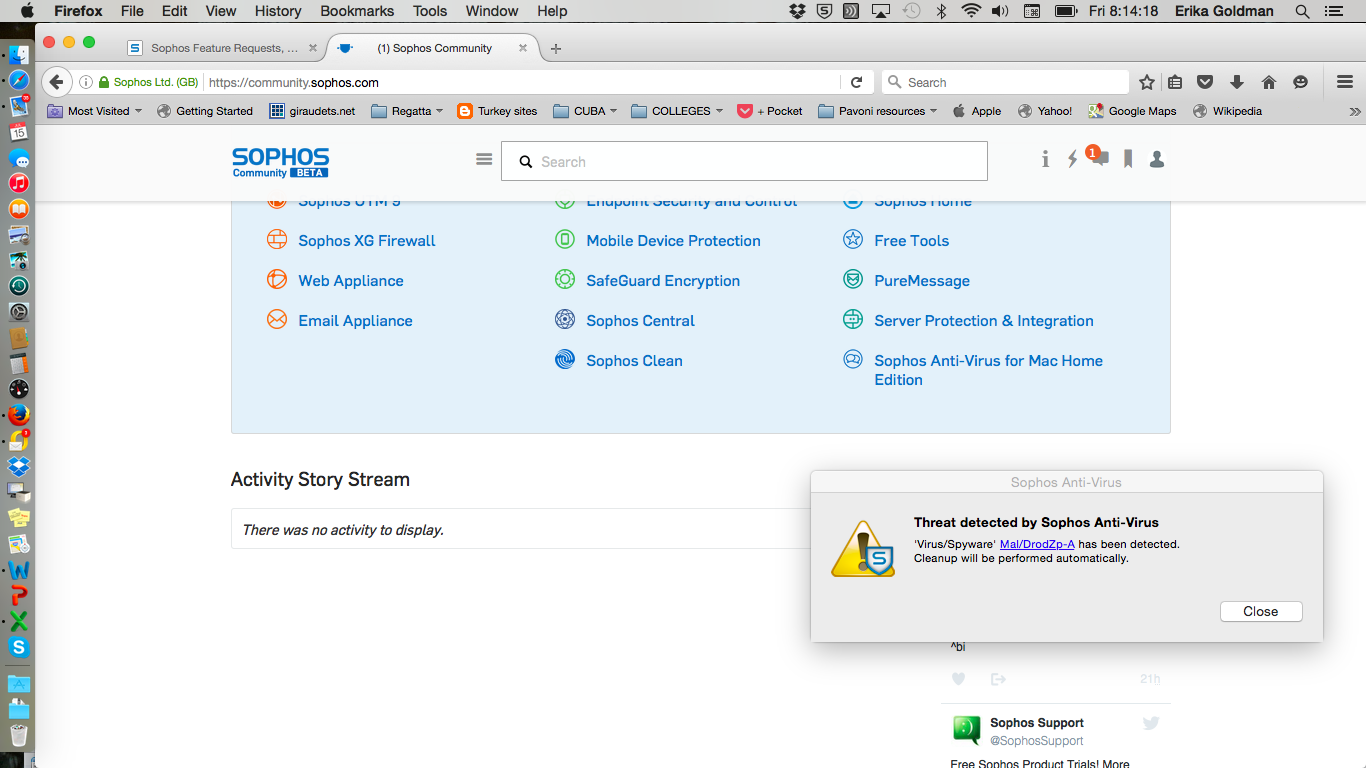The width and height of the screenshot is (1366, 768).
Task: Reload the page with the refresh icon
Action: click(856, 82)
